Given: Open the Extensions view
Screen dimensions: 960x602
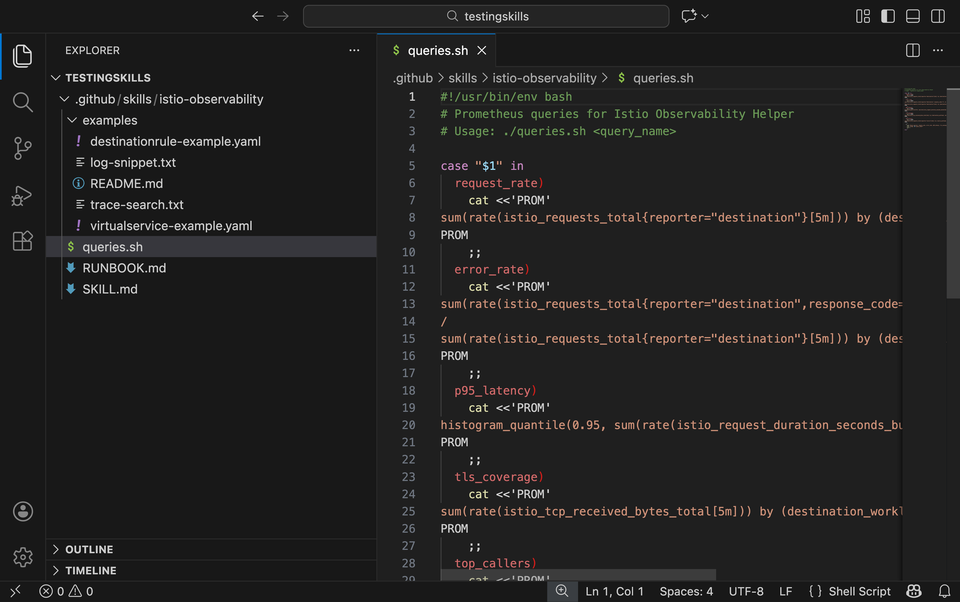Looking at the screenshot, I should pyautogui.click(x=22, y=242).
